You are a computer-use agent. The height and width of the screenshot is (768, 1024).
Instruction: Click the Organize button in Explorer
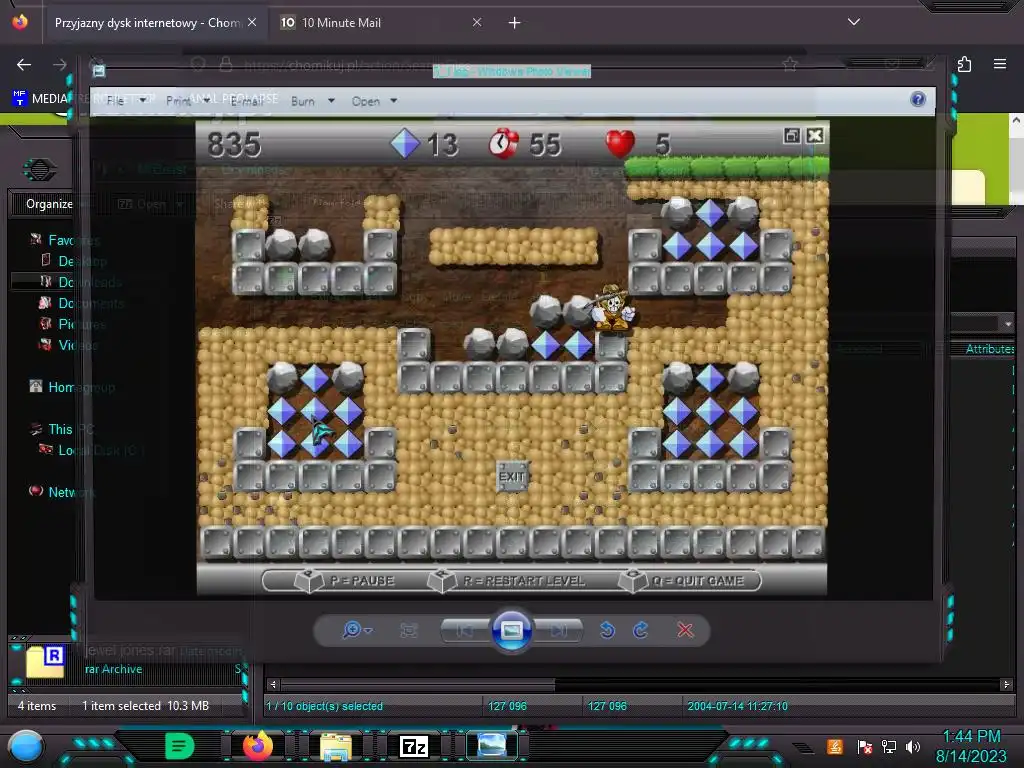(x=49, y=204)
